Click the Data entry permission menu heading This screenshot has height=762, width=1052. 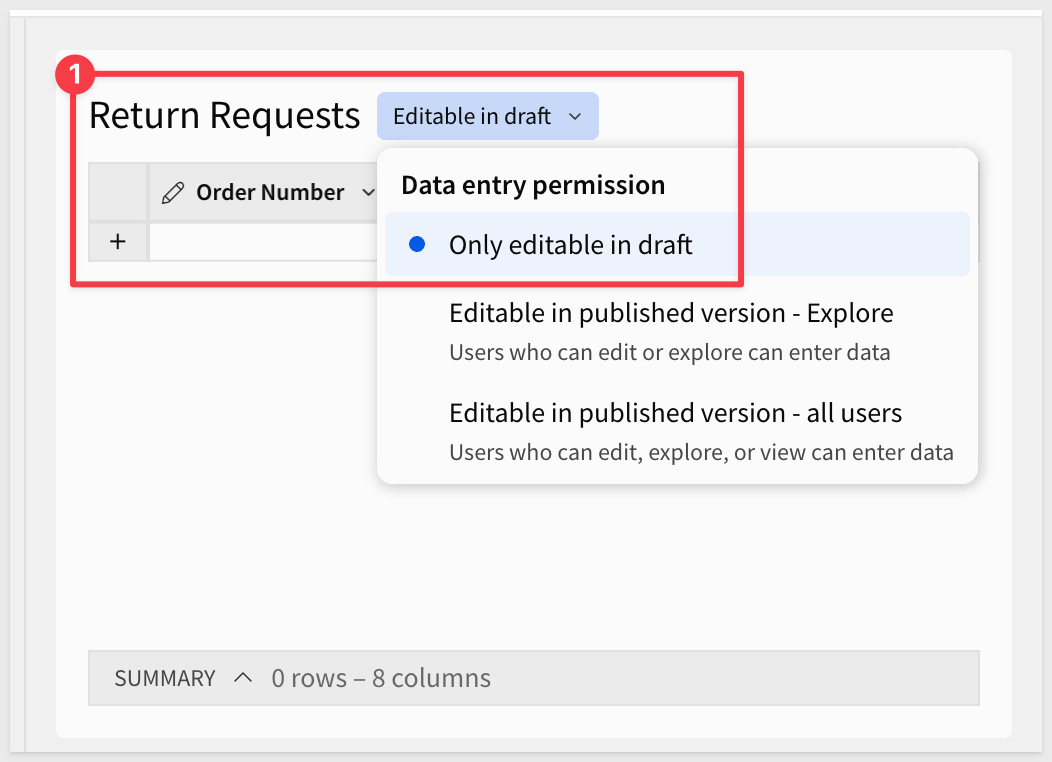(532, 185)
